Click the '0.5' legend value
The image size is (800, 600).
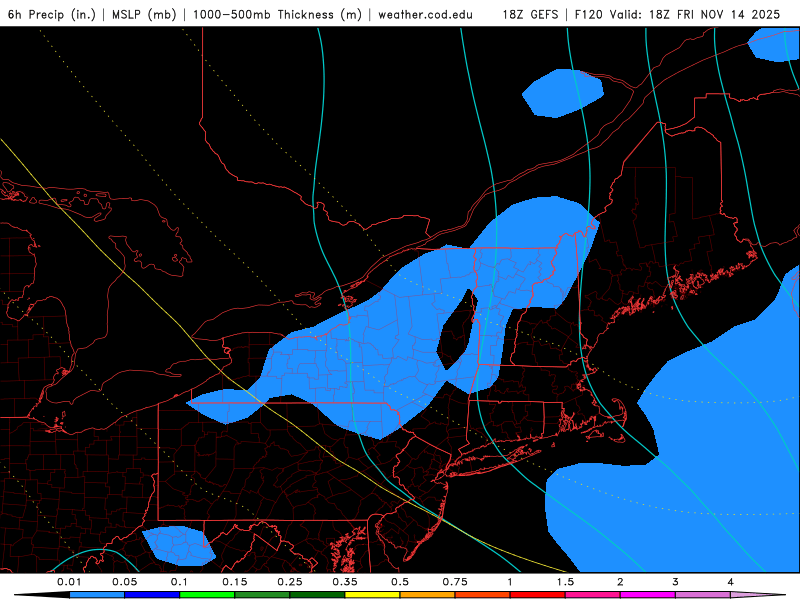pos(400,582)
